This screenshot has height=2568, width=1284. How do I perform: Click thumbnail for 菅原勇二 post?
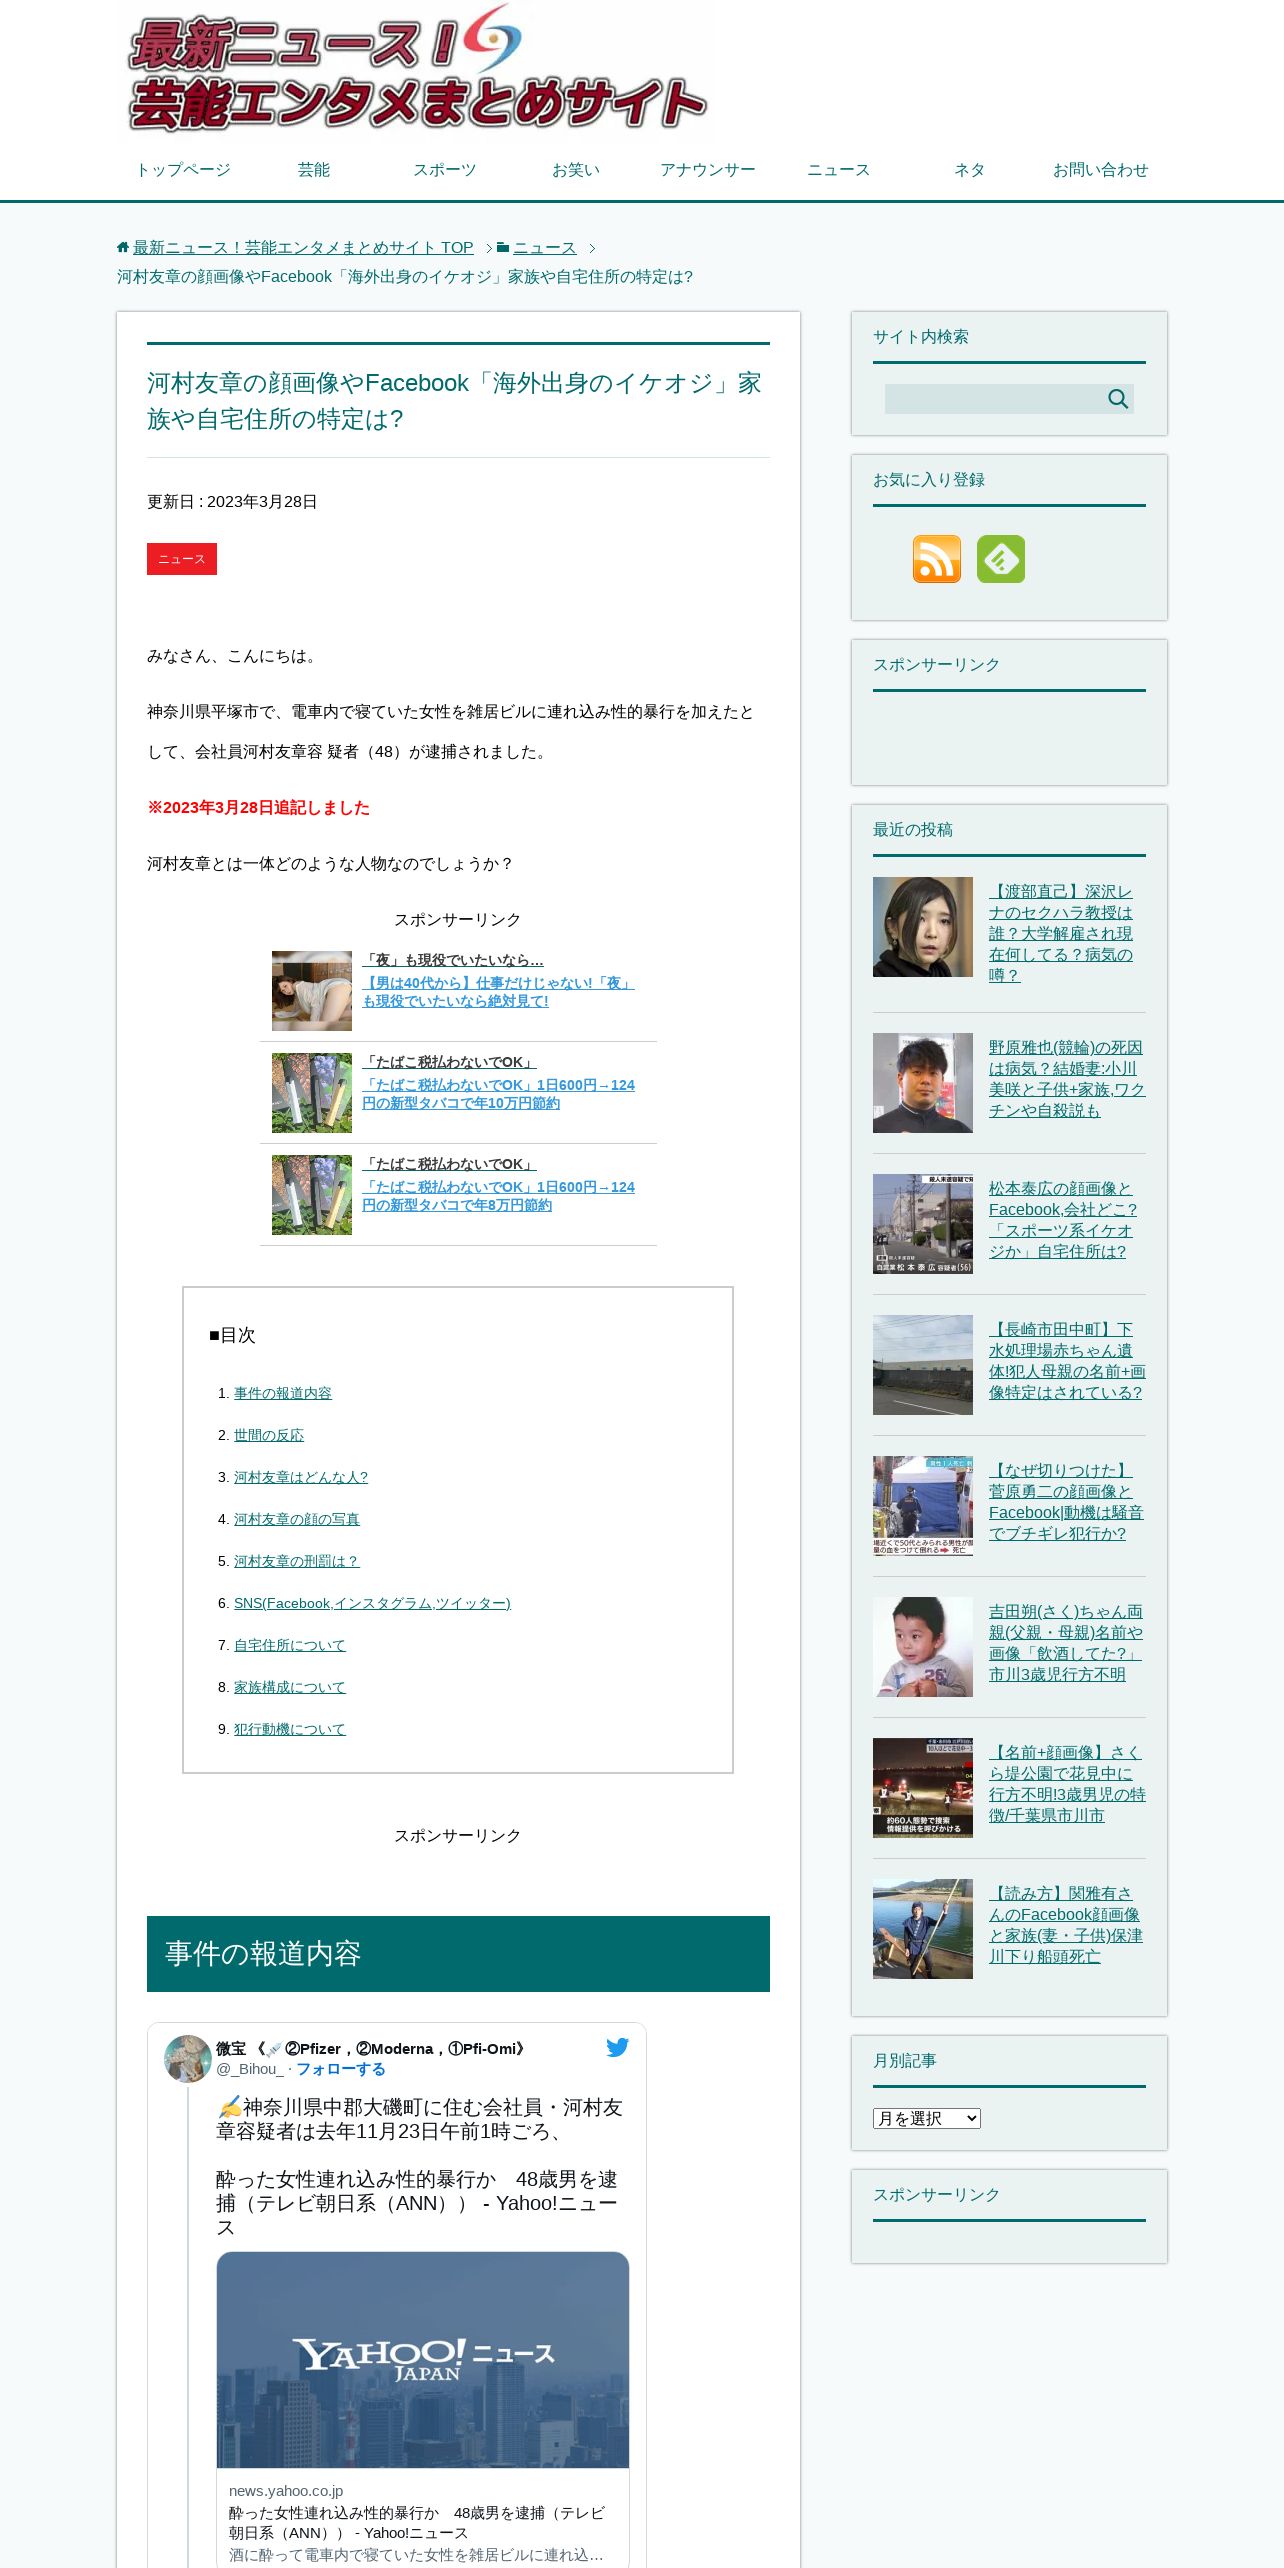click(x=923, y=1506)
